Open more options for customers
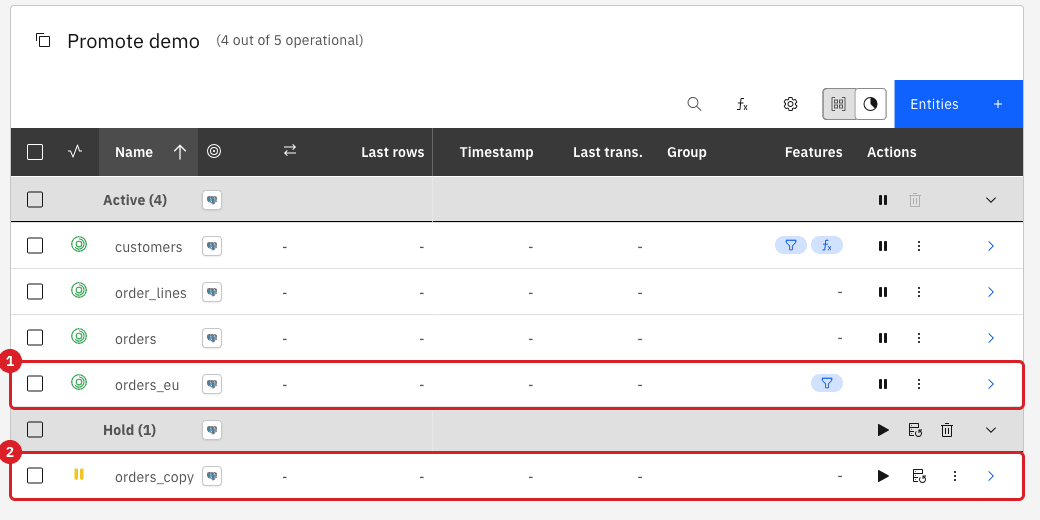 point(919,246)
